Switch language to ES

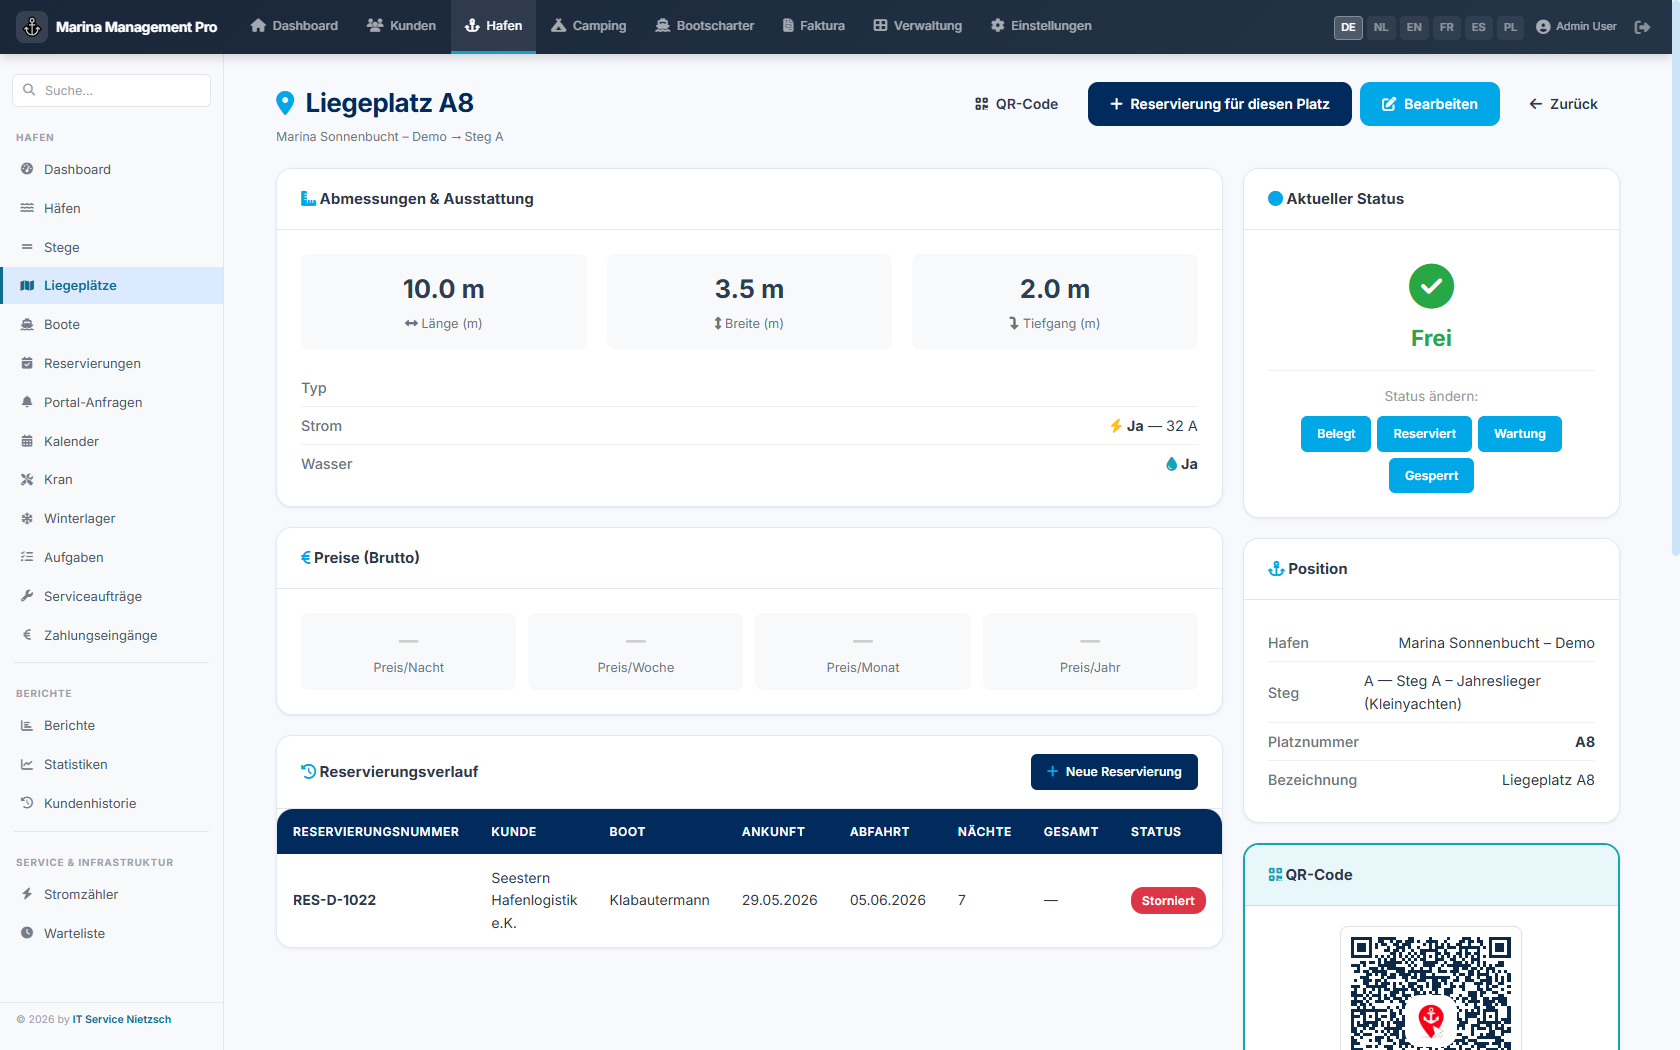tap(1479, 27)
